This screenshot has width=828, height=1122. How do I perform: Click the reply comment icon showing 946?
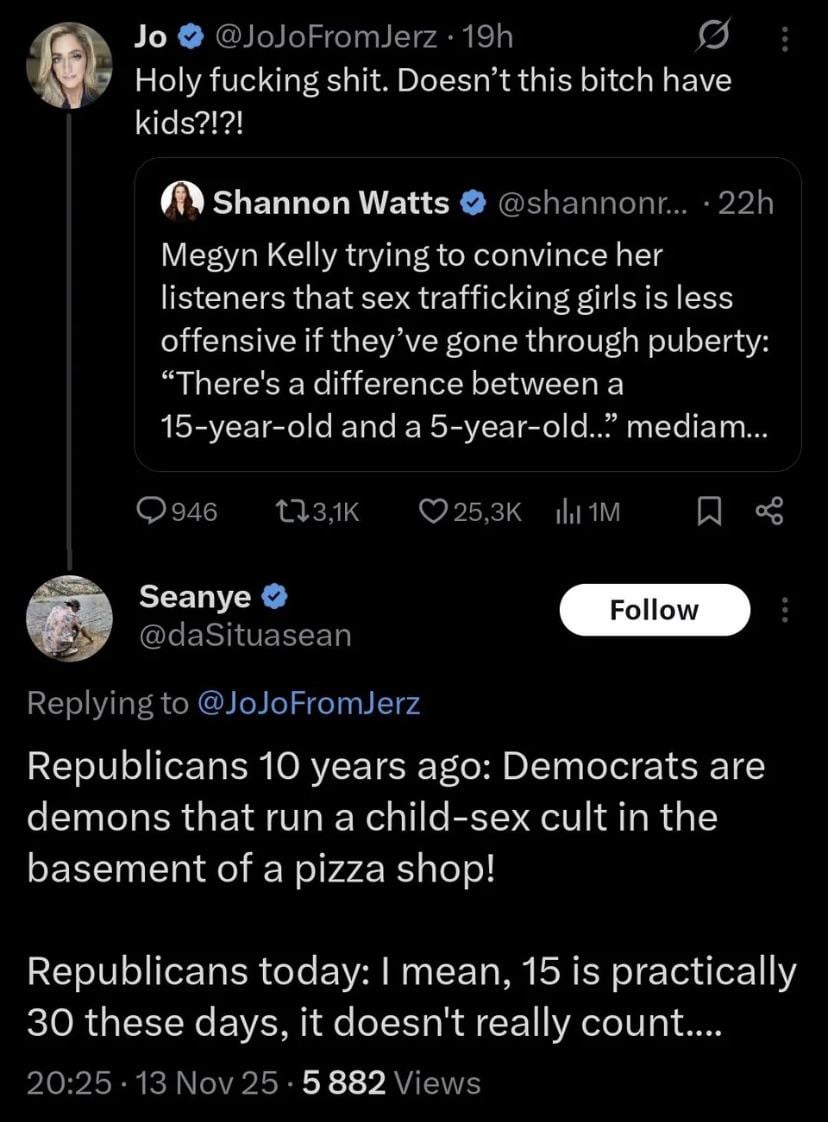coord(150,513)
